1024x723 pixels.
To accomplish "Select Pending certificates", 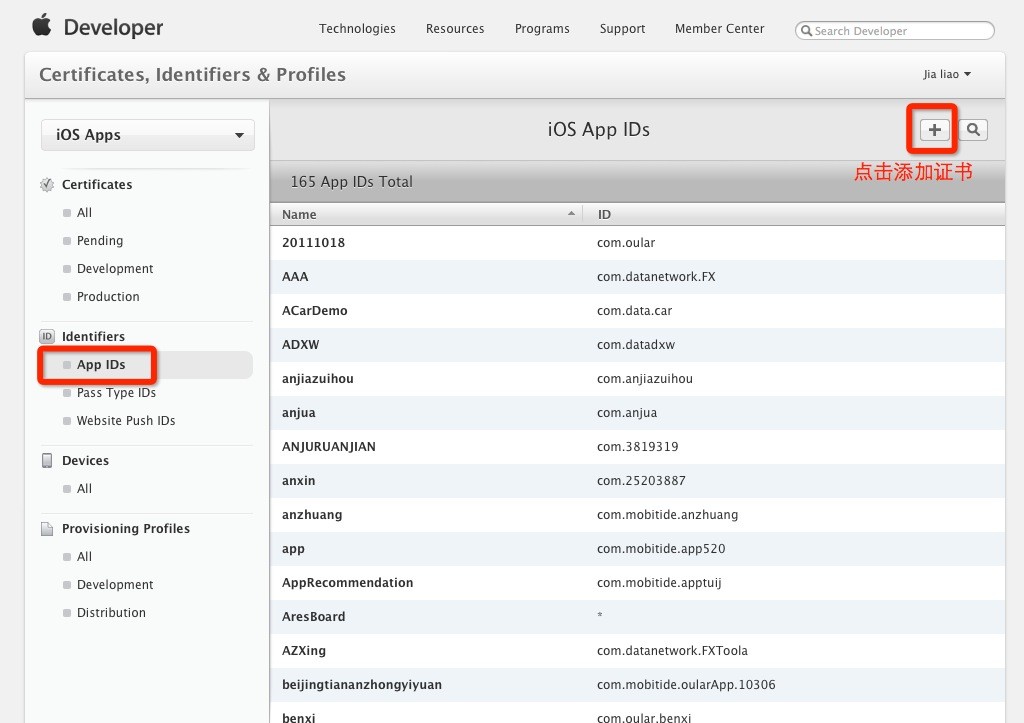I will pos(100,241).
